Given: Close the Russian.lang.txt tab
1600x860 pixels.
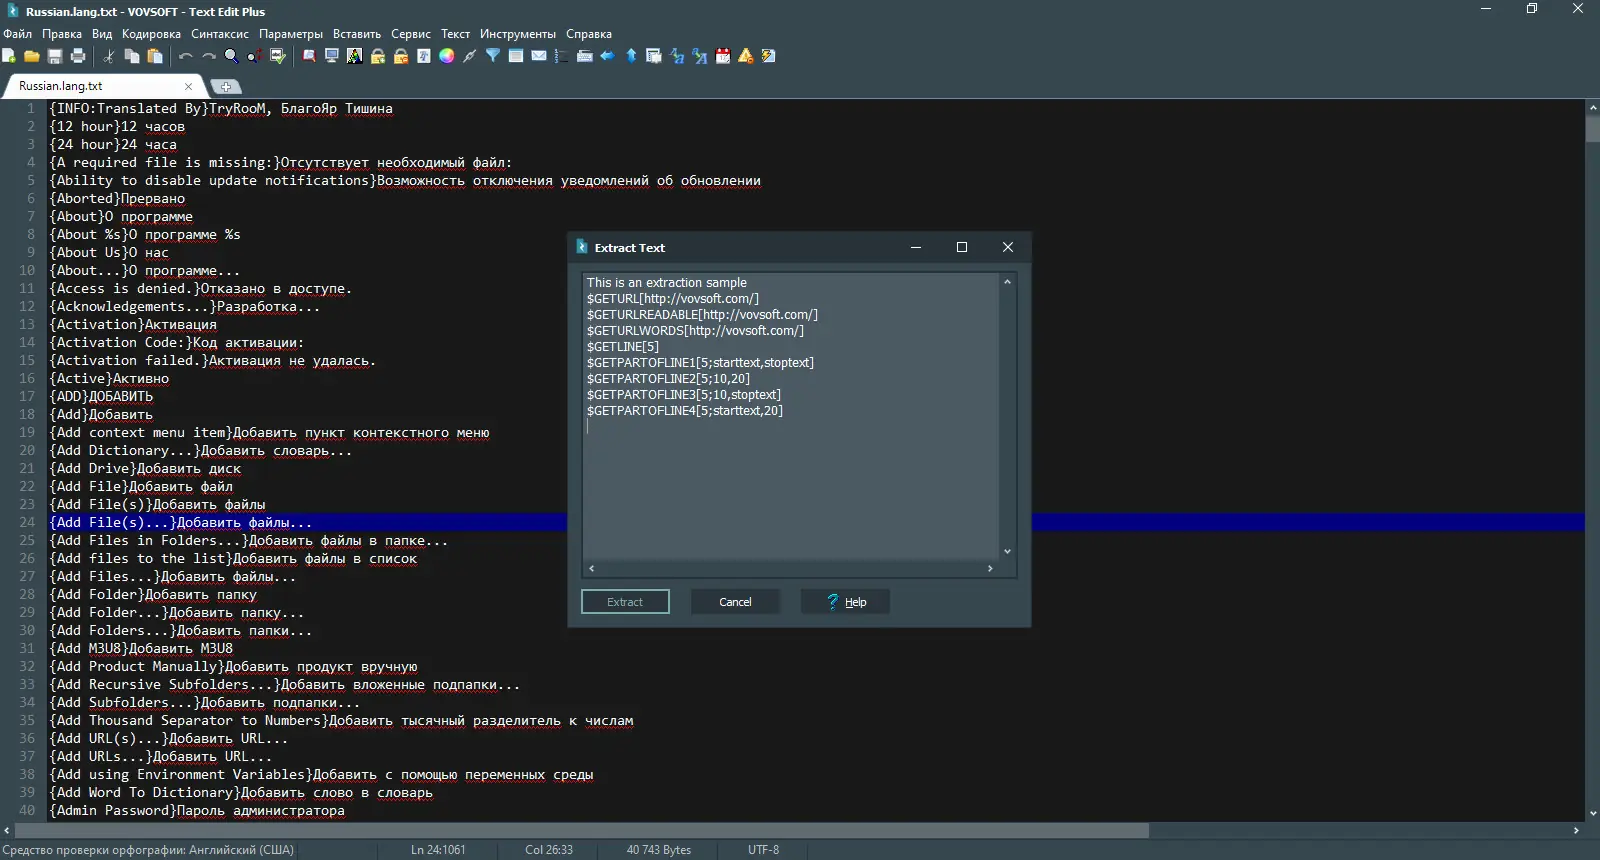Looking at the screenshot, I should click(x=188, y=86).
